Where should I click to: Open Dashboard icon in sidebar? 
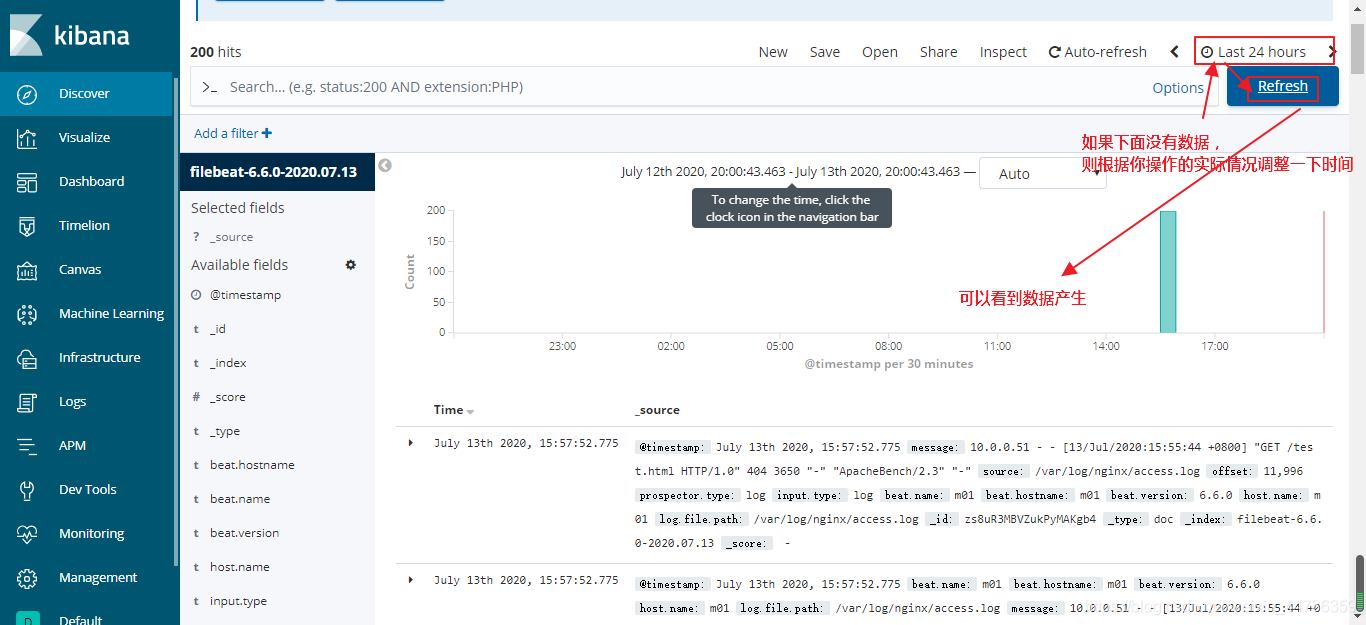(27, 181)
